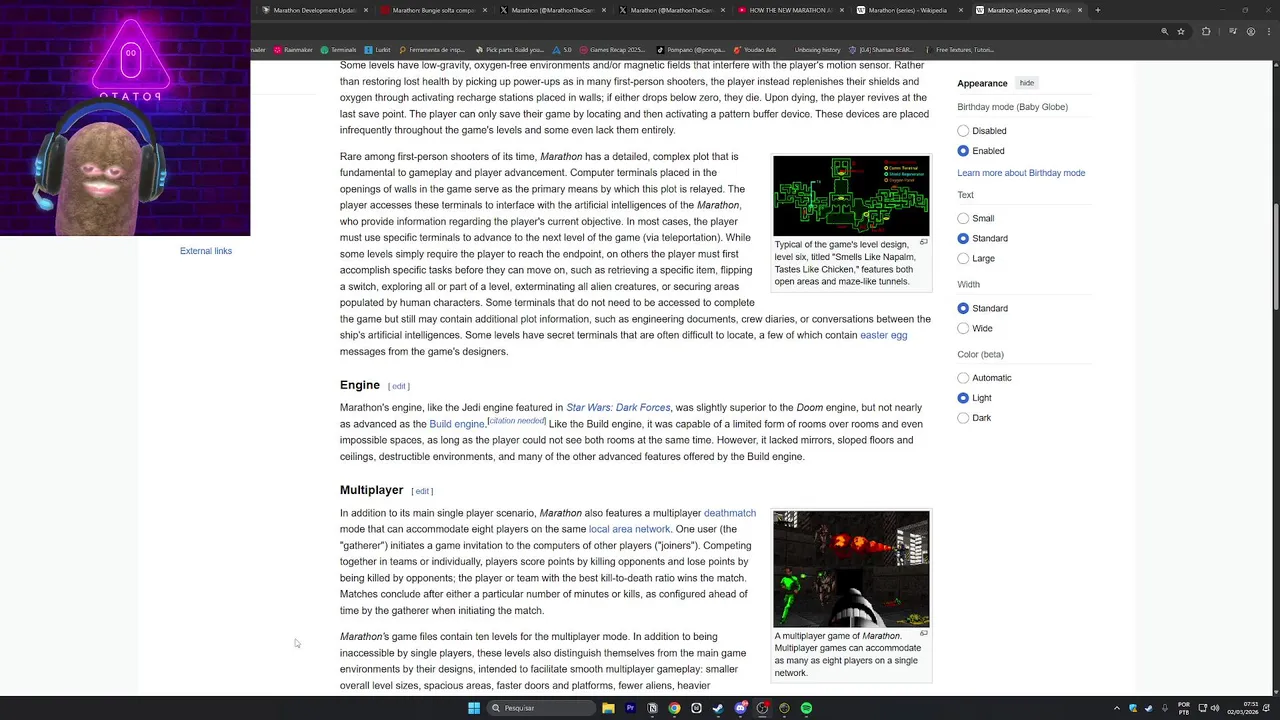Open the POR PTB language indicator
1280x720 pixels.
pos(1184,708)
